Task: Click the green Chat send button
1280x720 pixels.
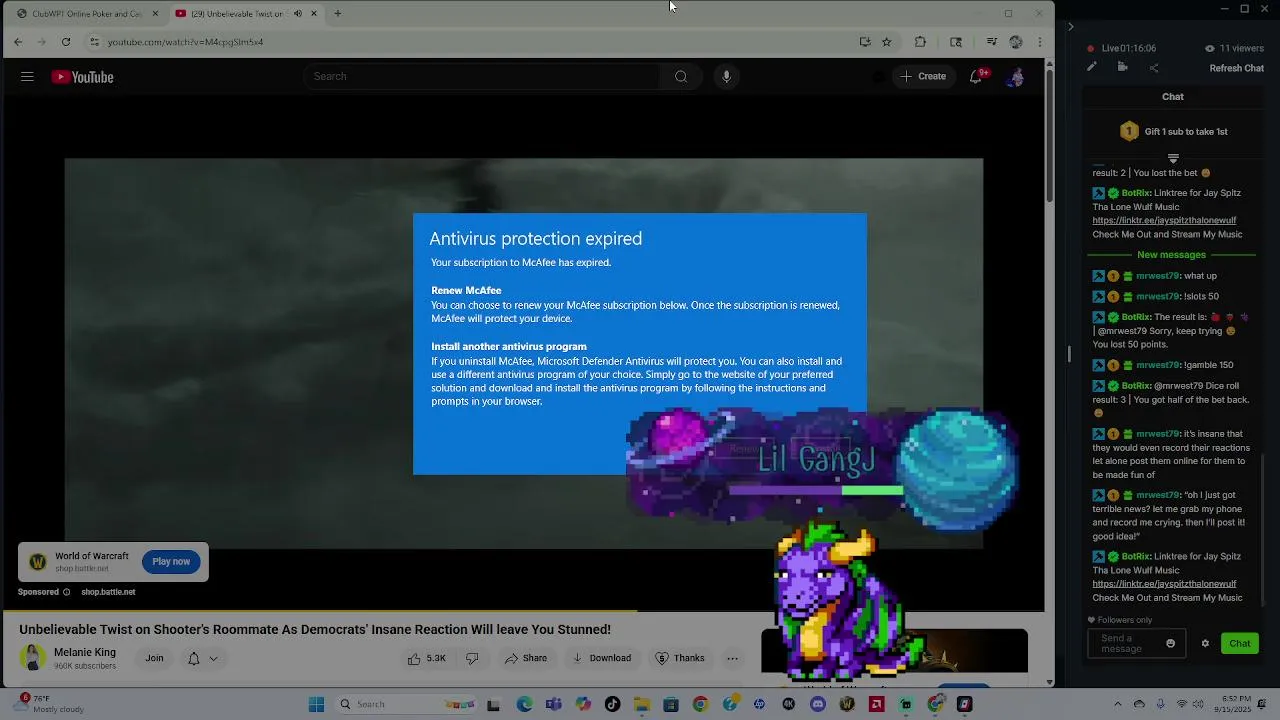Action: [1240, 644]
